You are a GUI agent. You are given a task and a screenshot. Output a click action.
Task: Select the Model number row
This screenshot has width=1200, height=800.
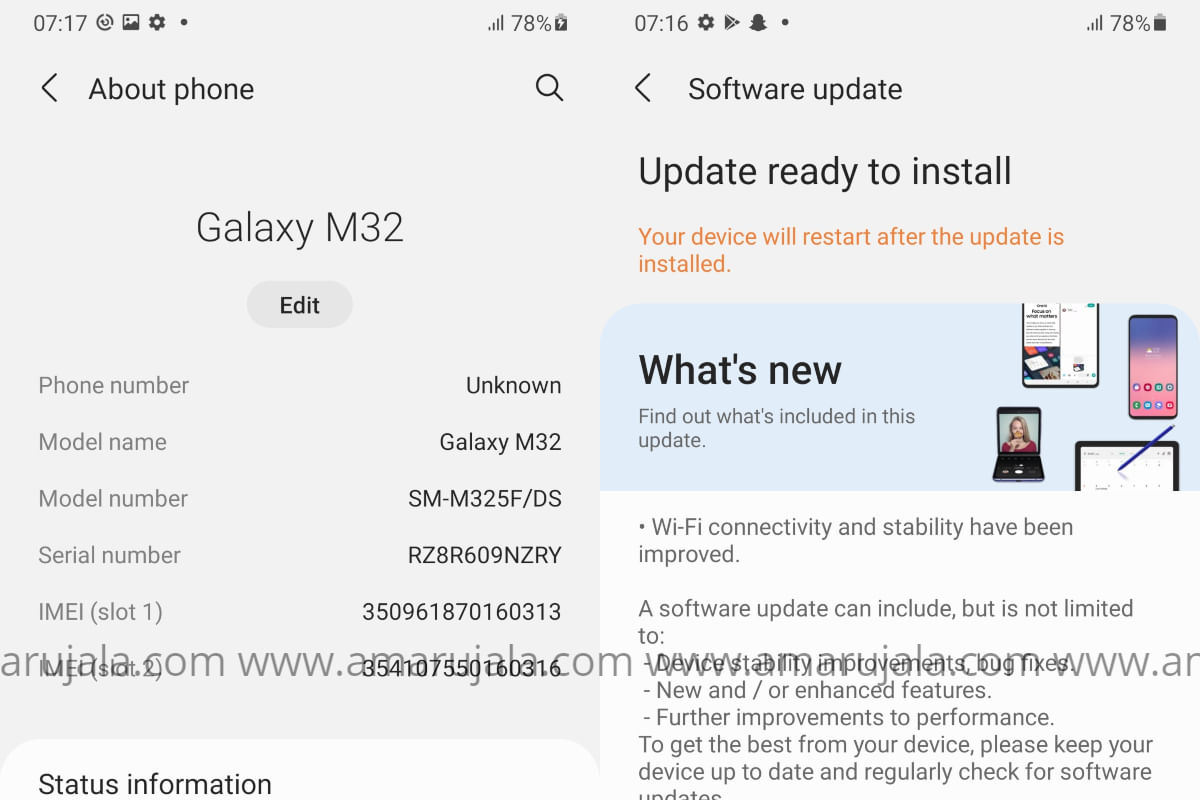point(300,498)
